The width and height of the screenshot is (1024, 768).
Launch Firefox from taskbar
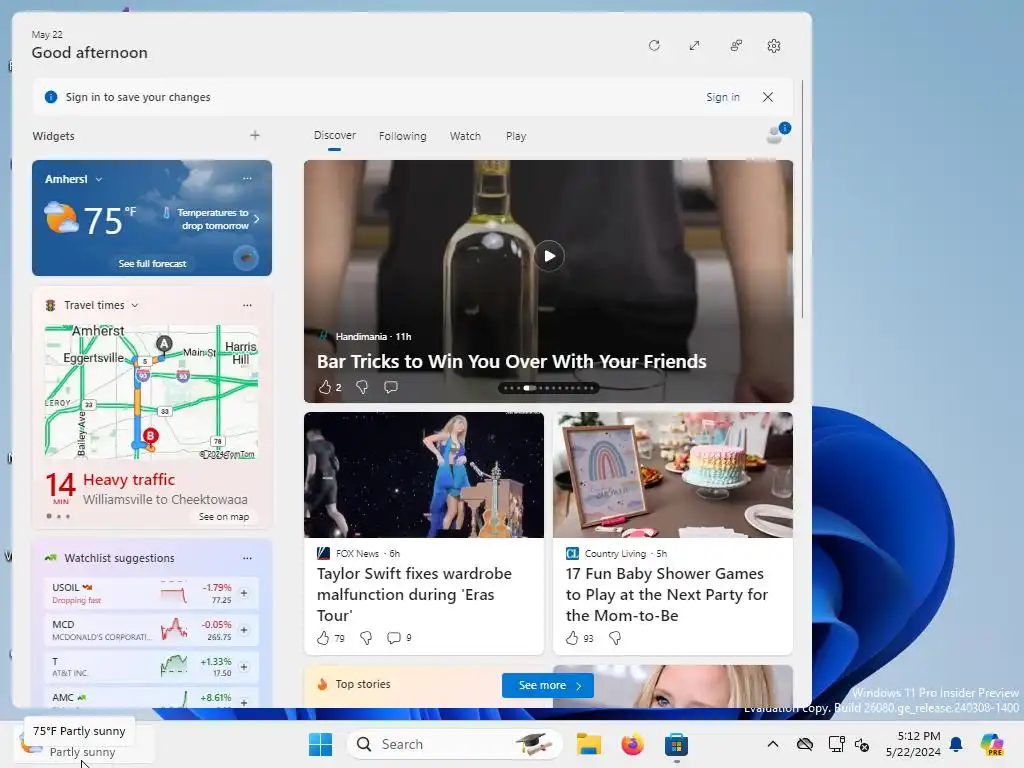632,744
